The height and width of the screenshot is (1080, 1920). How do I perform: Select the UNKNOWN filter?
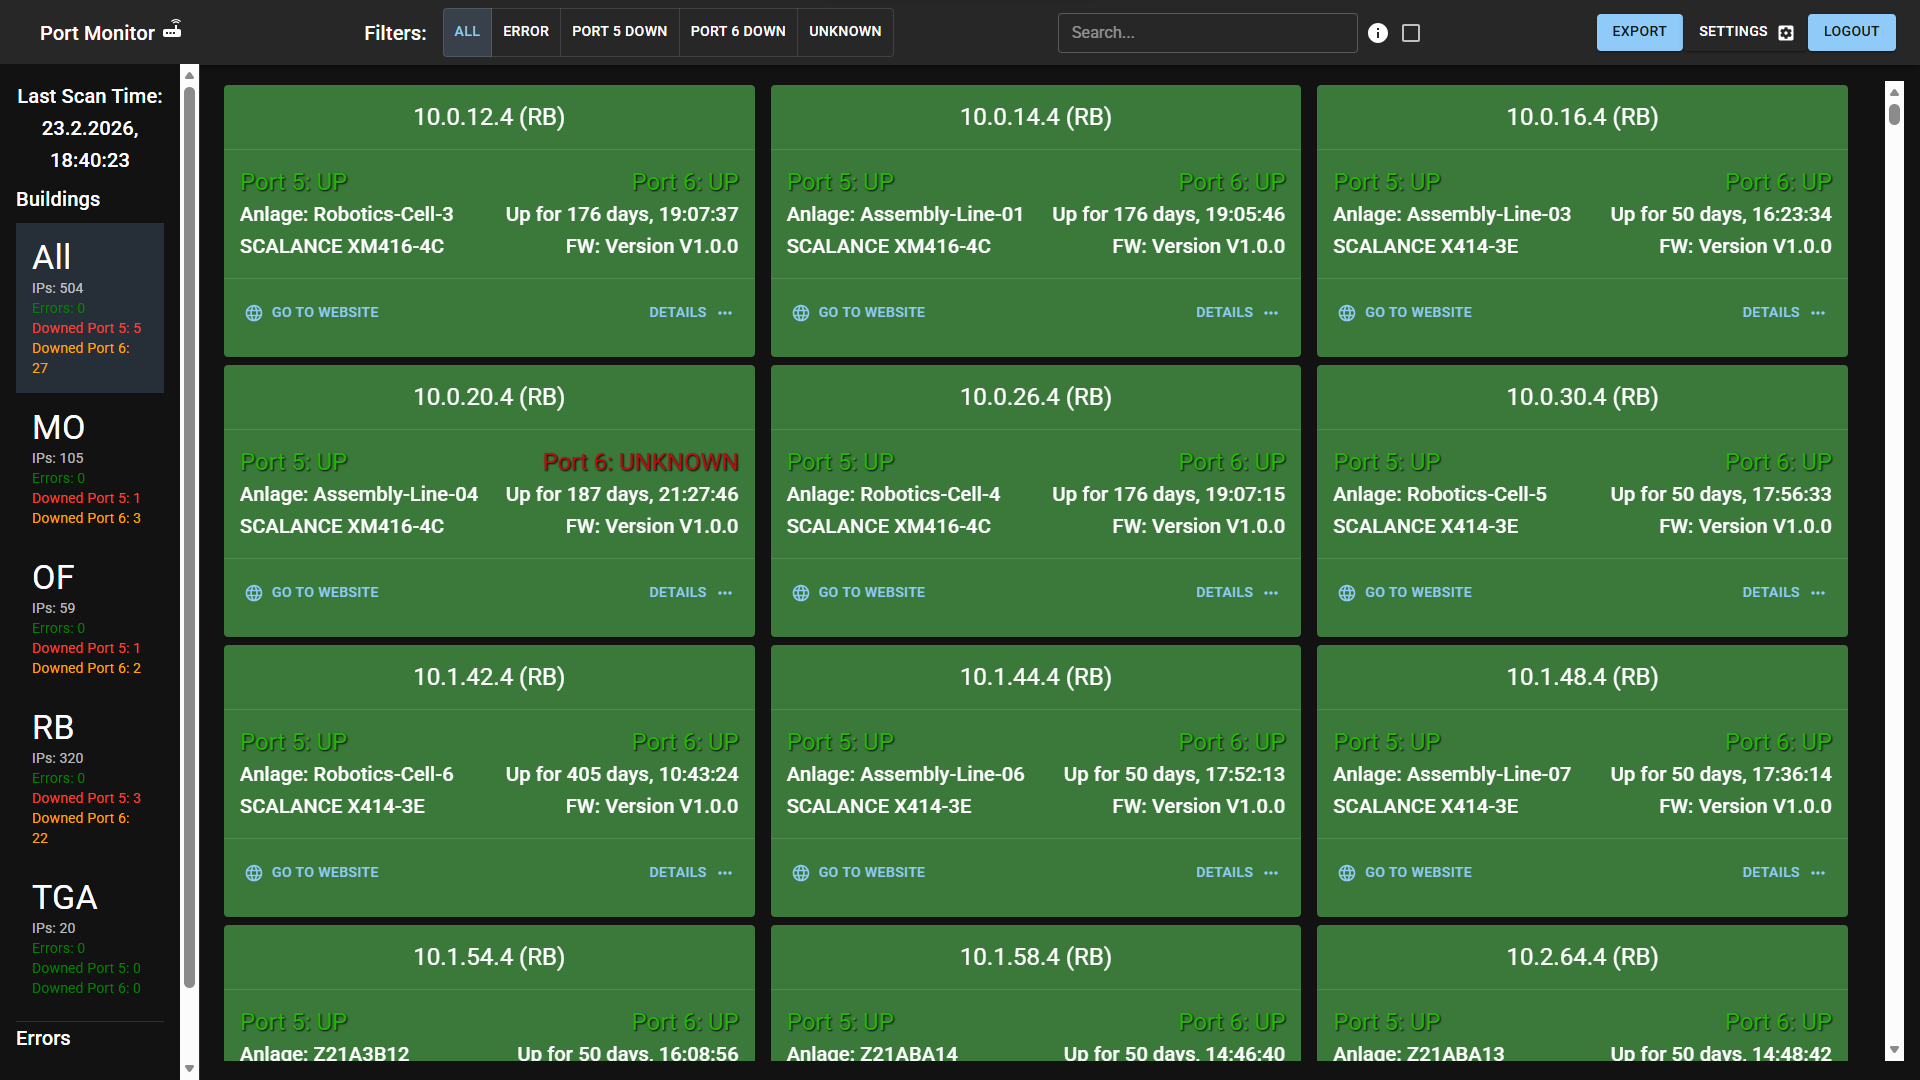(x=844, y=31)
